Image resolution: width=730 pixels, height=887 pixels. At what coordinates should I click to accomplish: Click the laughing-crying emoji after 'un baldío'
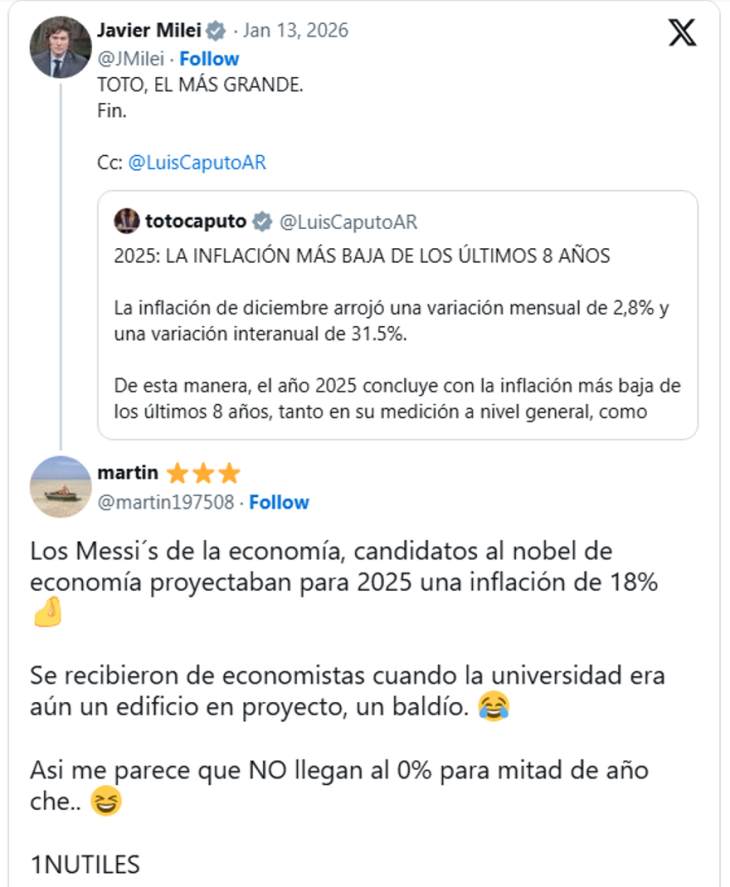pyautogui.click(x=493, y=708)
